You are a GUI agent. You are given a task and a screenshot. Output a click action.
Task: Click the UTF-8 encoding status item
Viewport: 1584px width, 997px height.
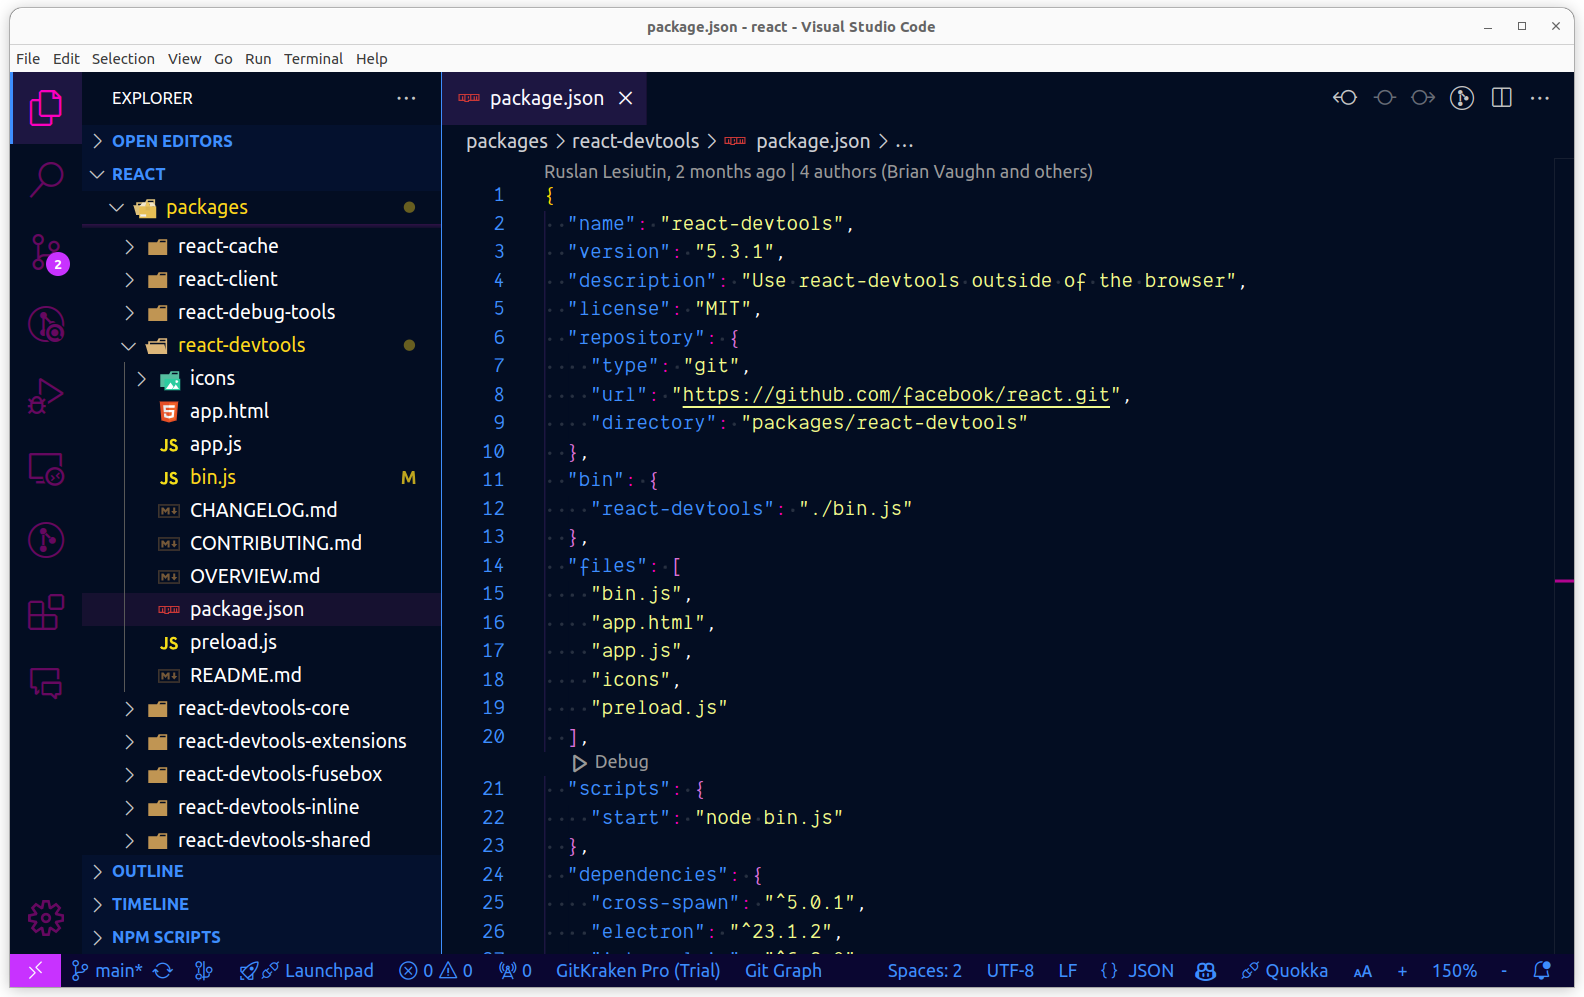(1010, 970)
